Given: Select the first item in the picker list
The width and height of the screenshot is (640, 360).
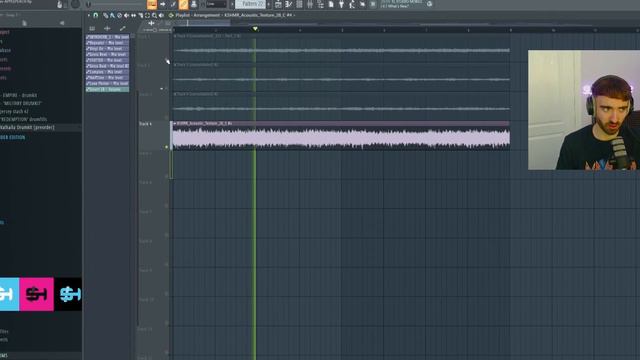Looking at the screenshot, I should tap(107, 37).
